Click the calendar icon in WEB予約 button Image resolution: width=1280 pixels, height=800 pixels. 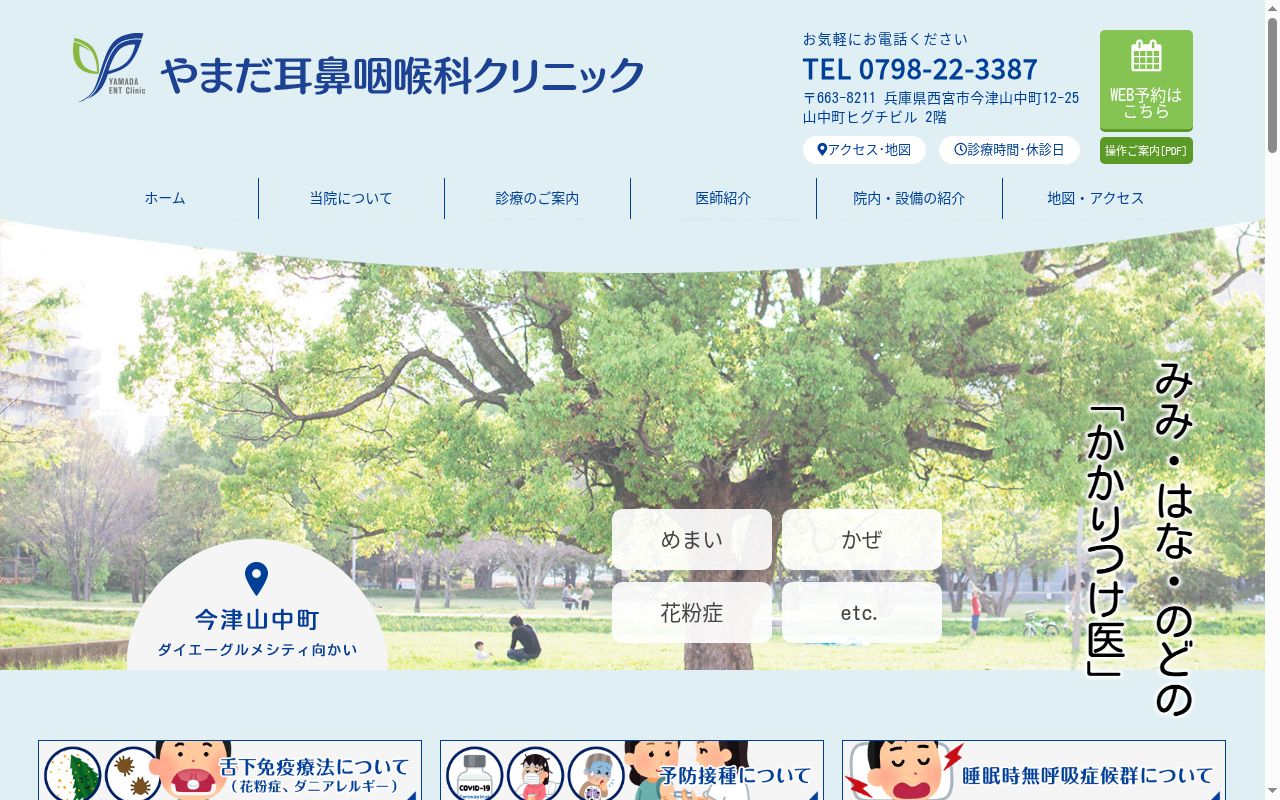1146,56
